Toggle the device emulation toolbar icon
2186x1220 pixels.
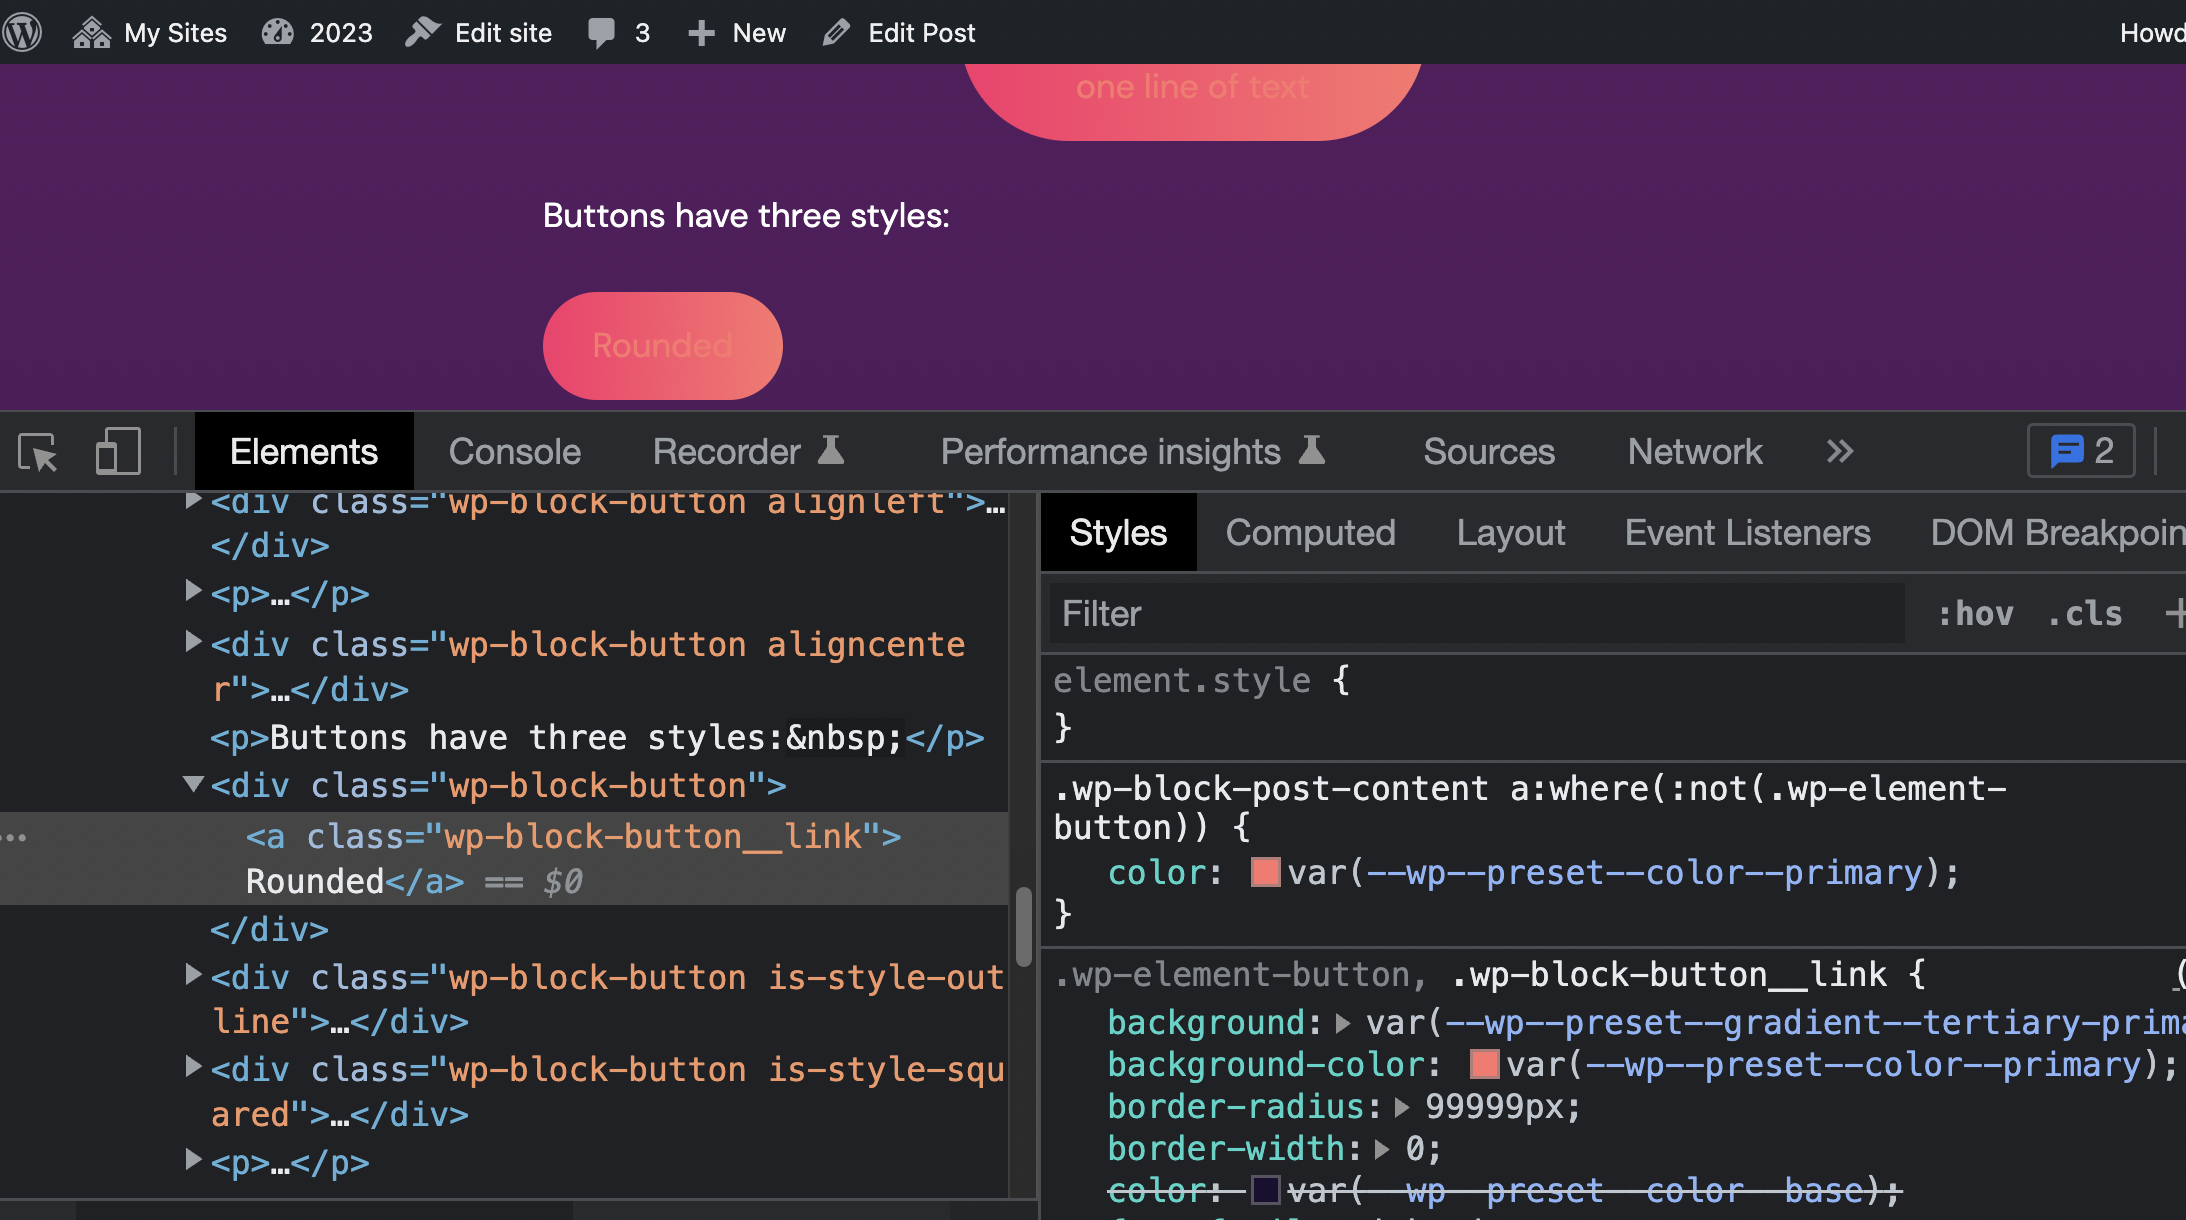(117, 452)
